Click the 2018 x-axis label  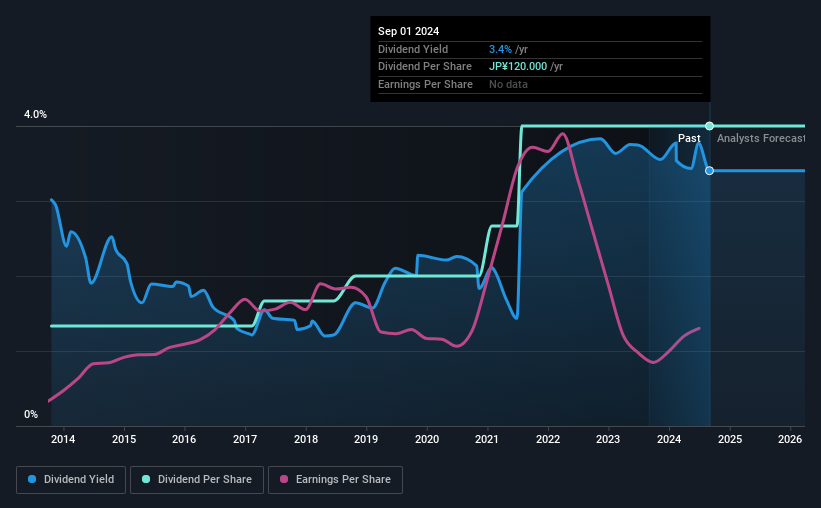click(x=306, y=439)
